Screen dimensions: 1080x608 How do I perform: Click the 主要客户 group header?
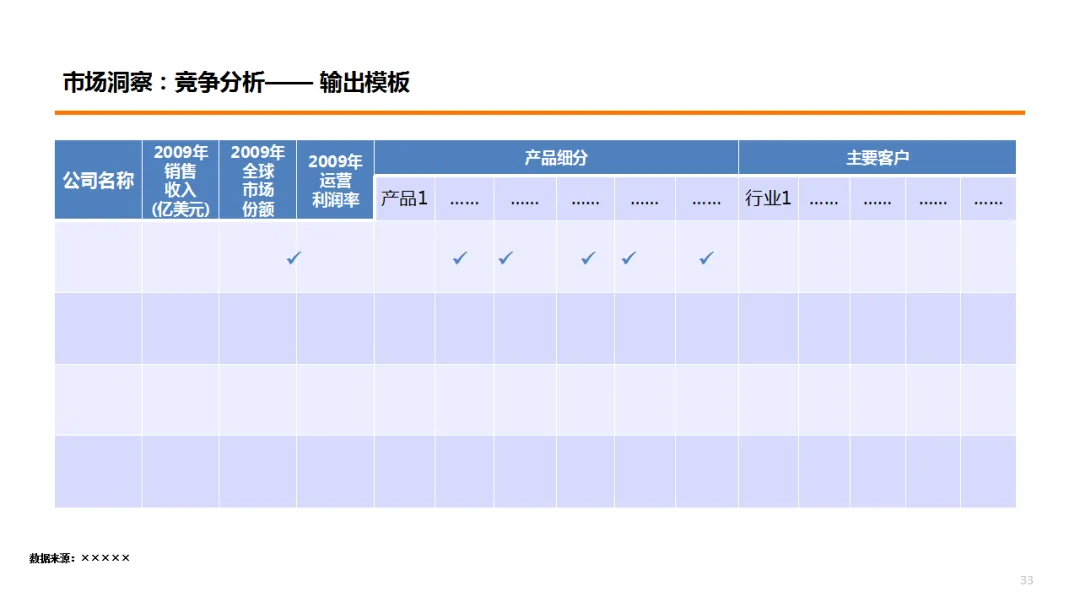pos(877,158)
